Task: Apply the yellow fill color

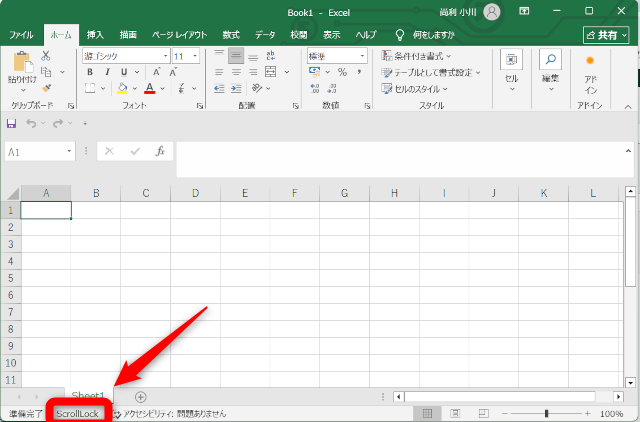Action: pyautogui.click(x=122, y=88)
